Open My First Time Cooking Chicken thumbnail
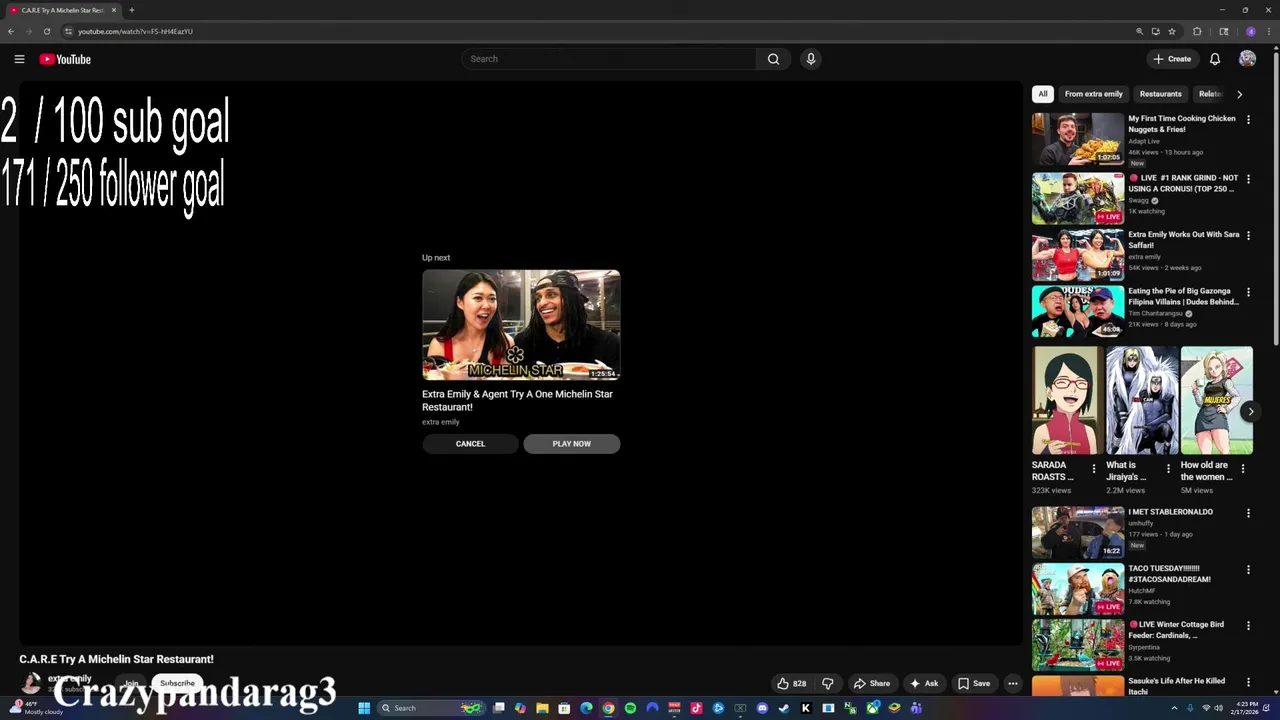This screenshot has width=1280, height=720. point(1078,139)
